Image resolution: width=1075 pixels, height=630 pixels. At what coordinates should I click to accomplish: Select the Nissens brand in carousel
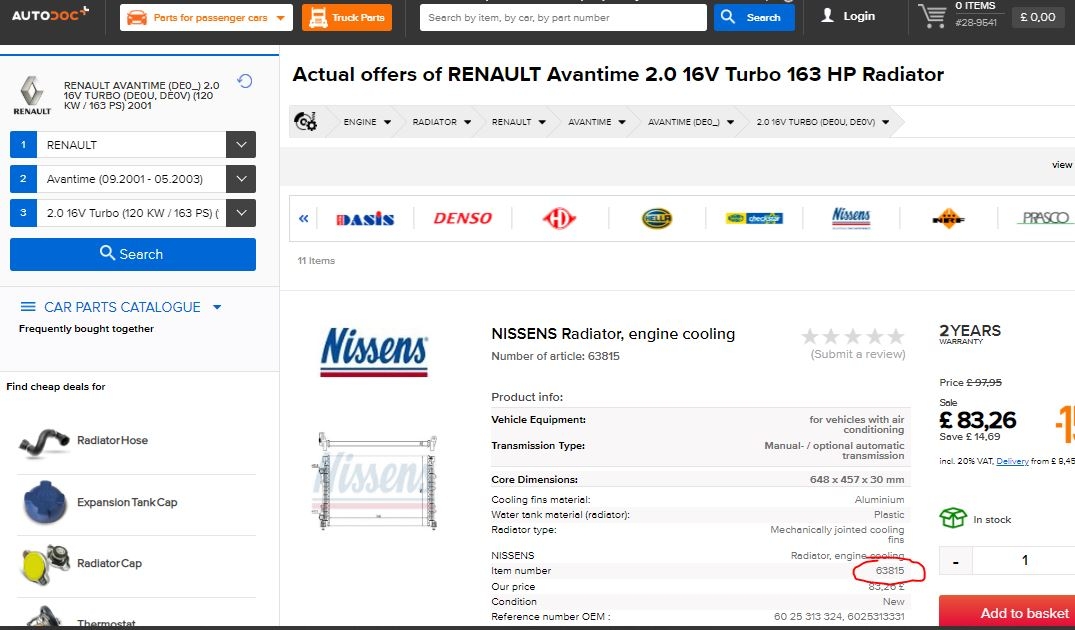click(851, 217)
